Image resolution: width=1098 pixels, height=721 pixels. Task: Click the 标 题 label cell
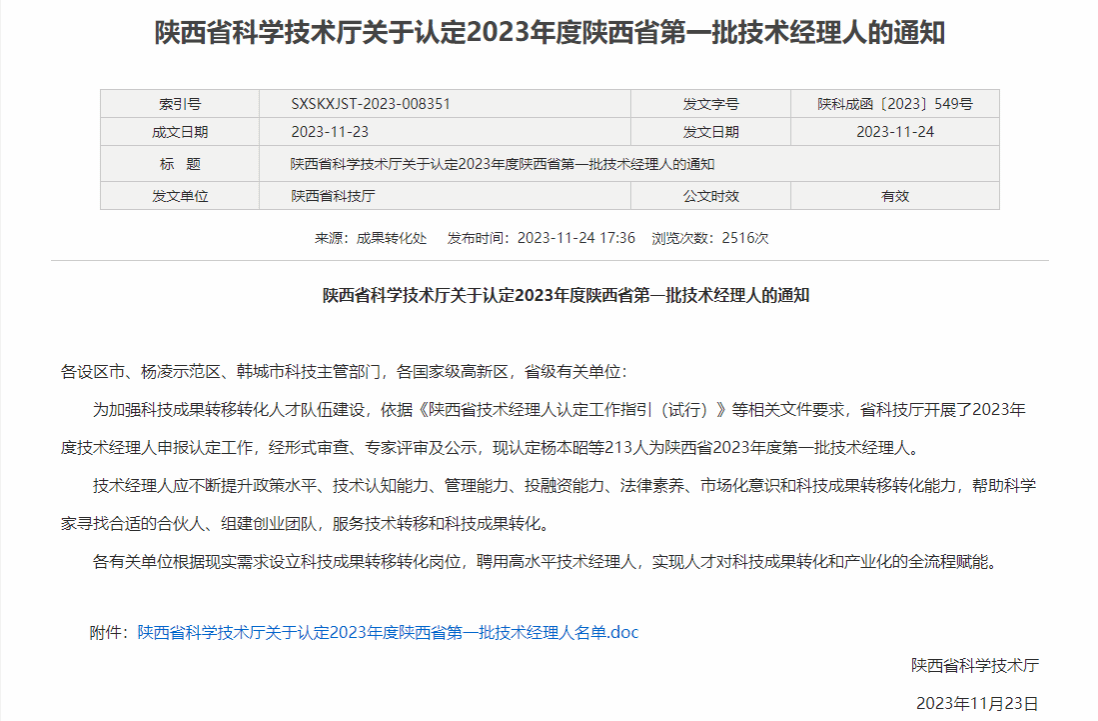tap(180, 164)
